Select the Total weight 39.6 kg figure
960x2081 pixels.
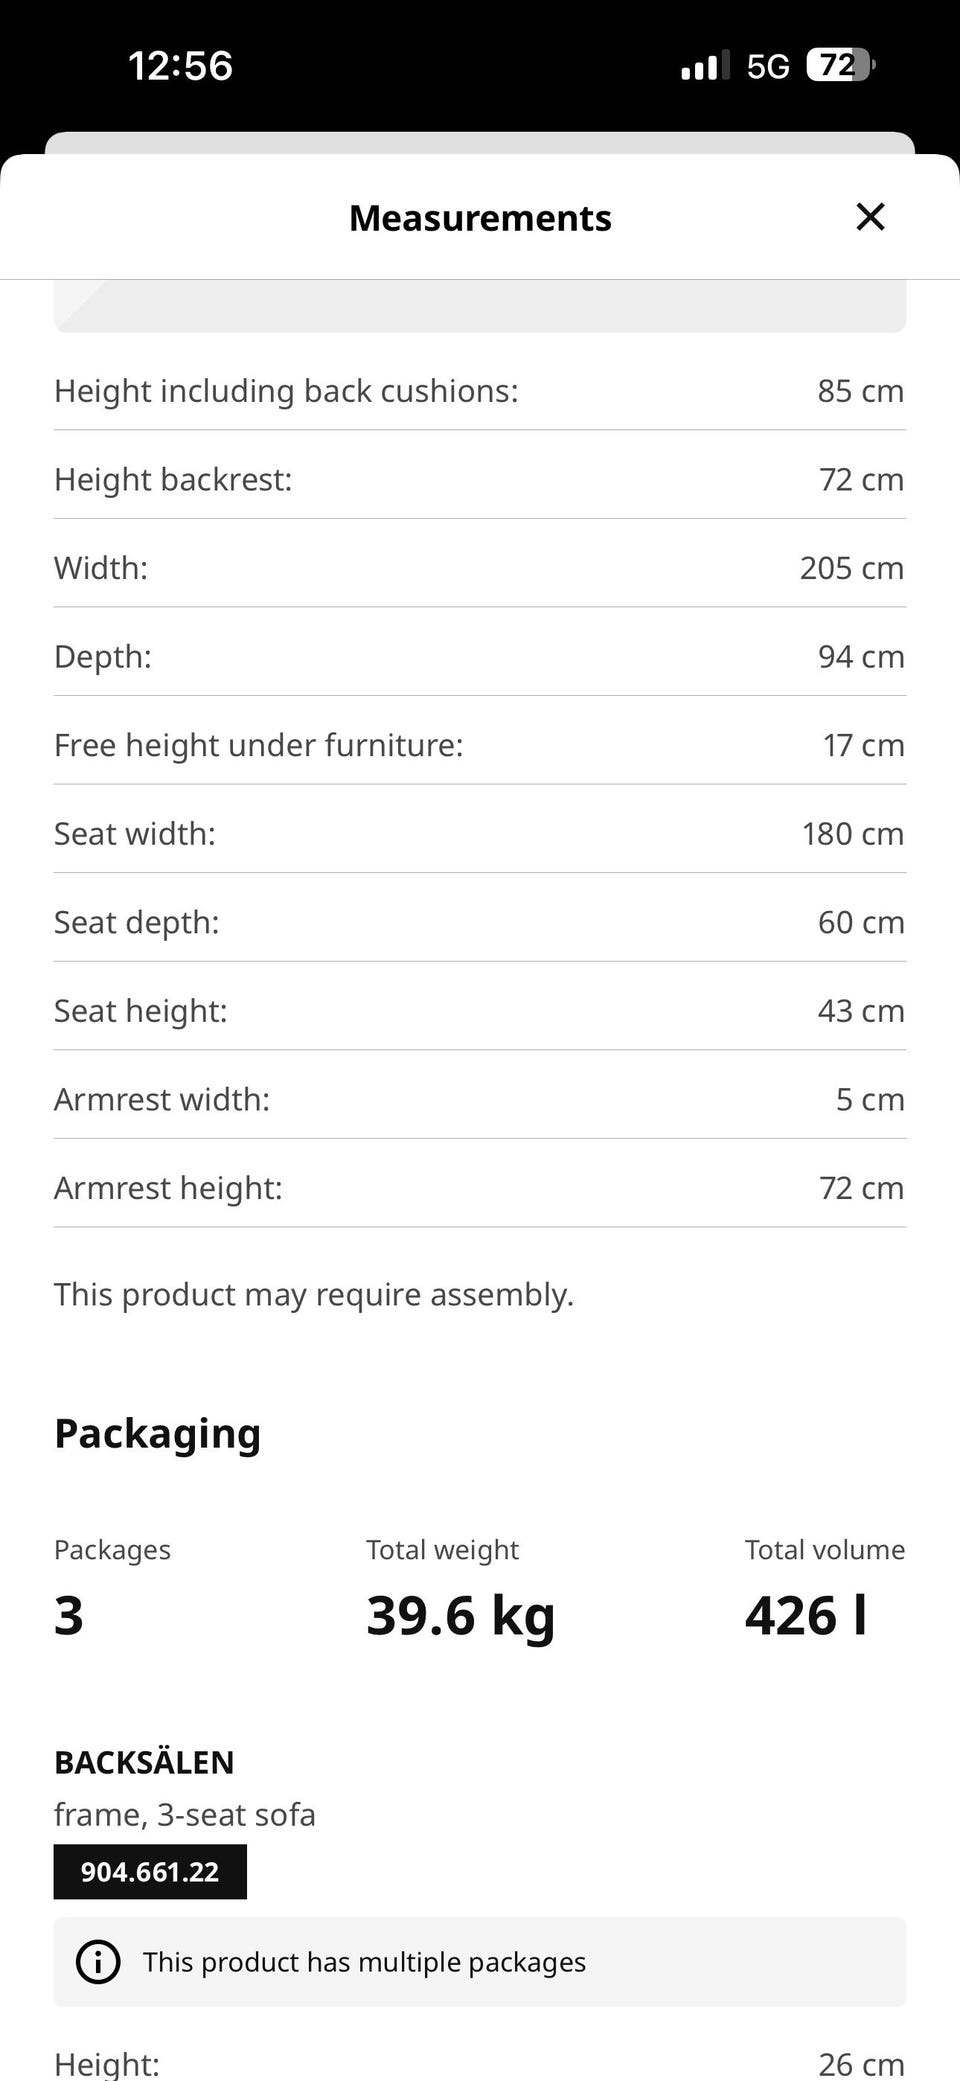tap(460, 1615)
